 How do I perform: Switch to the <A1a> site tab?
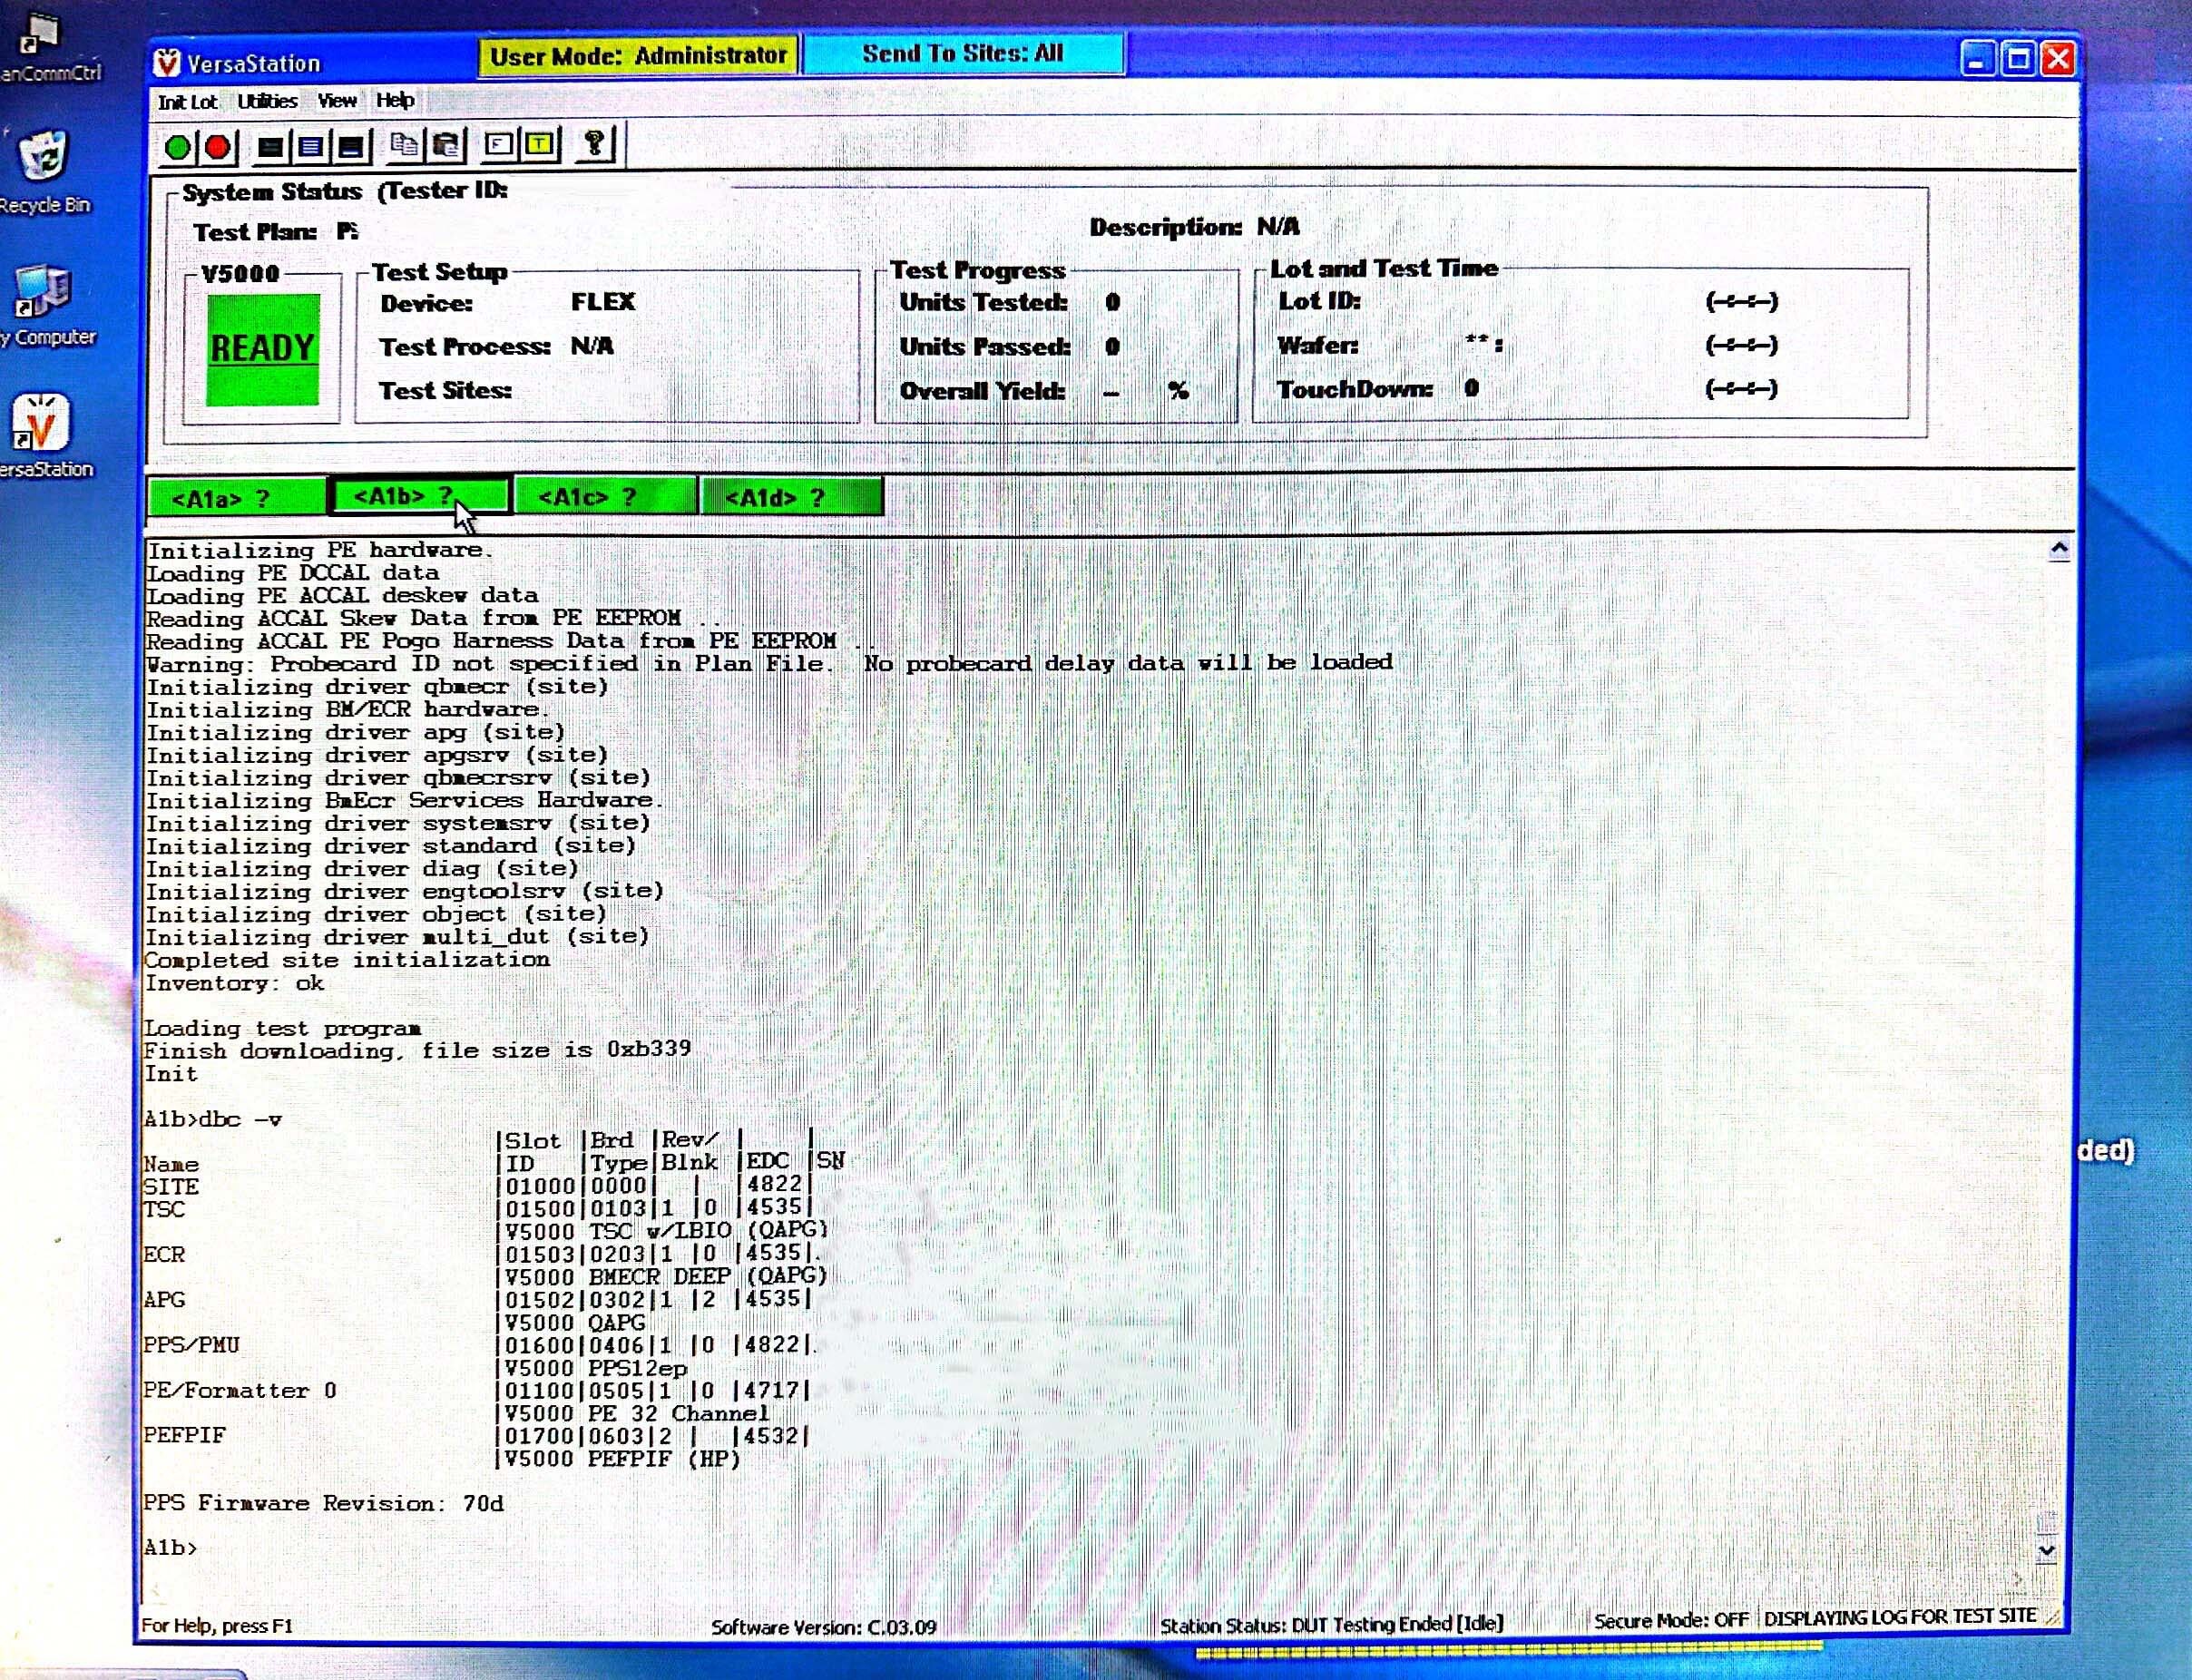pos(236,498)
